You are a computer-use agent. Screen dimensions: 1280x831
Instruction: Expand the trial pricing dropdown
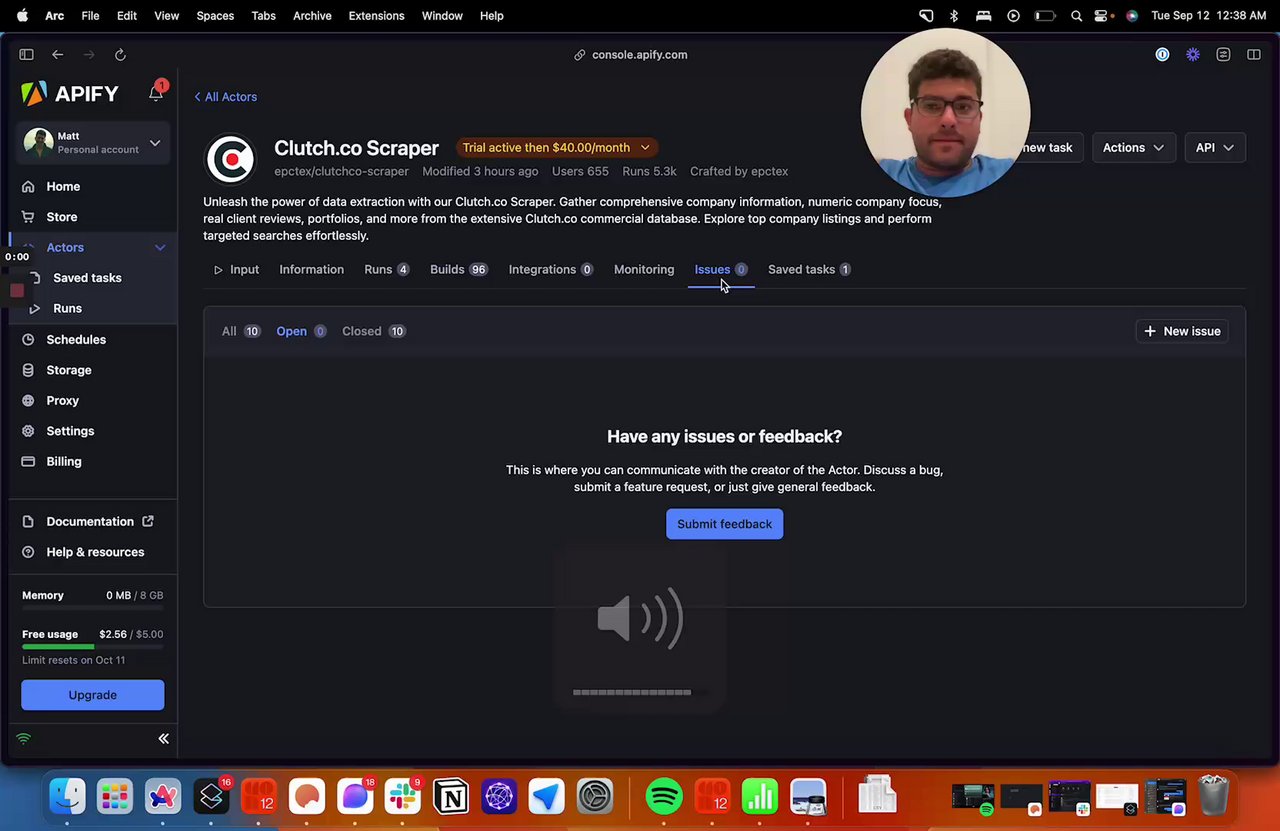556,147
